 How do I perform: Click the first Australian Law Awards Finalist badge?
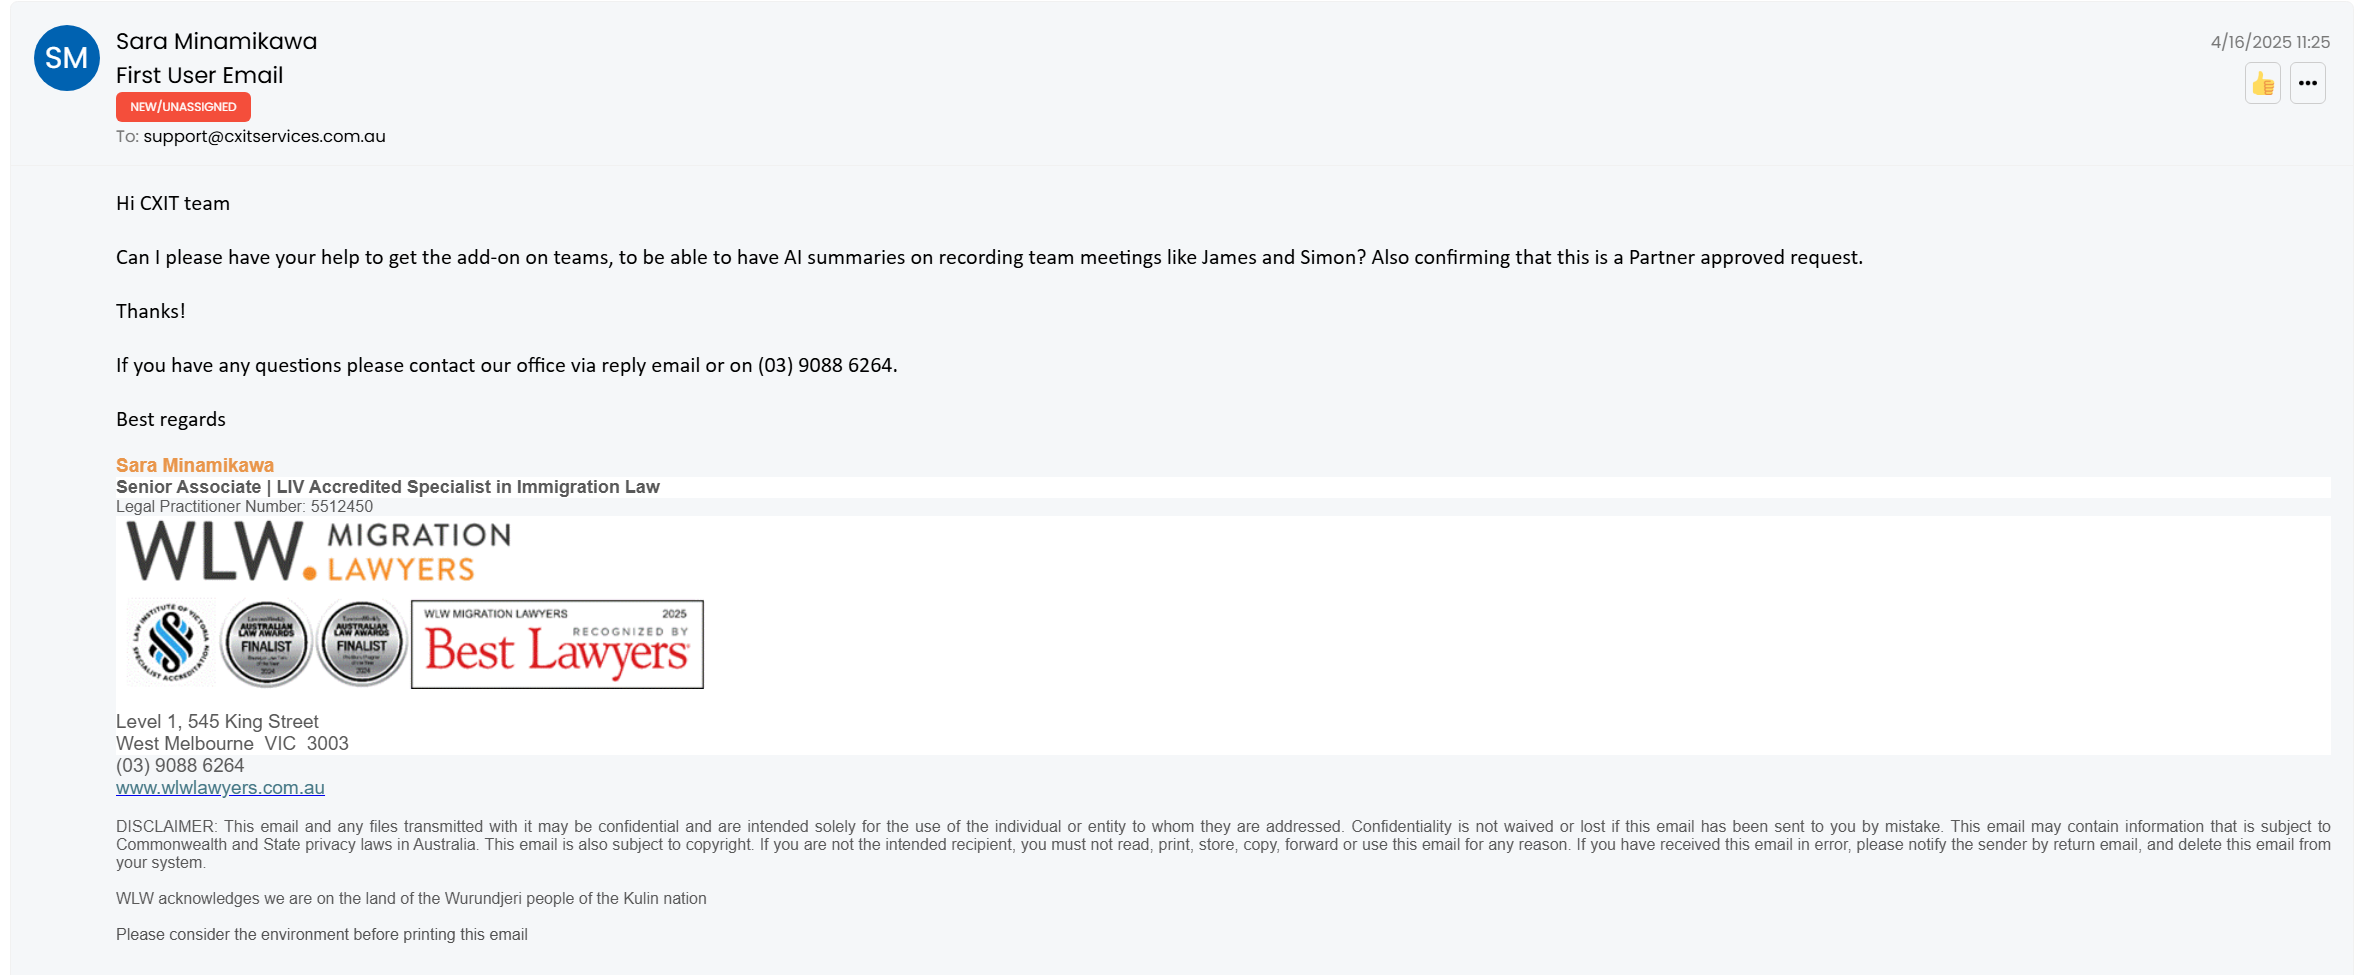[266, 643]
